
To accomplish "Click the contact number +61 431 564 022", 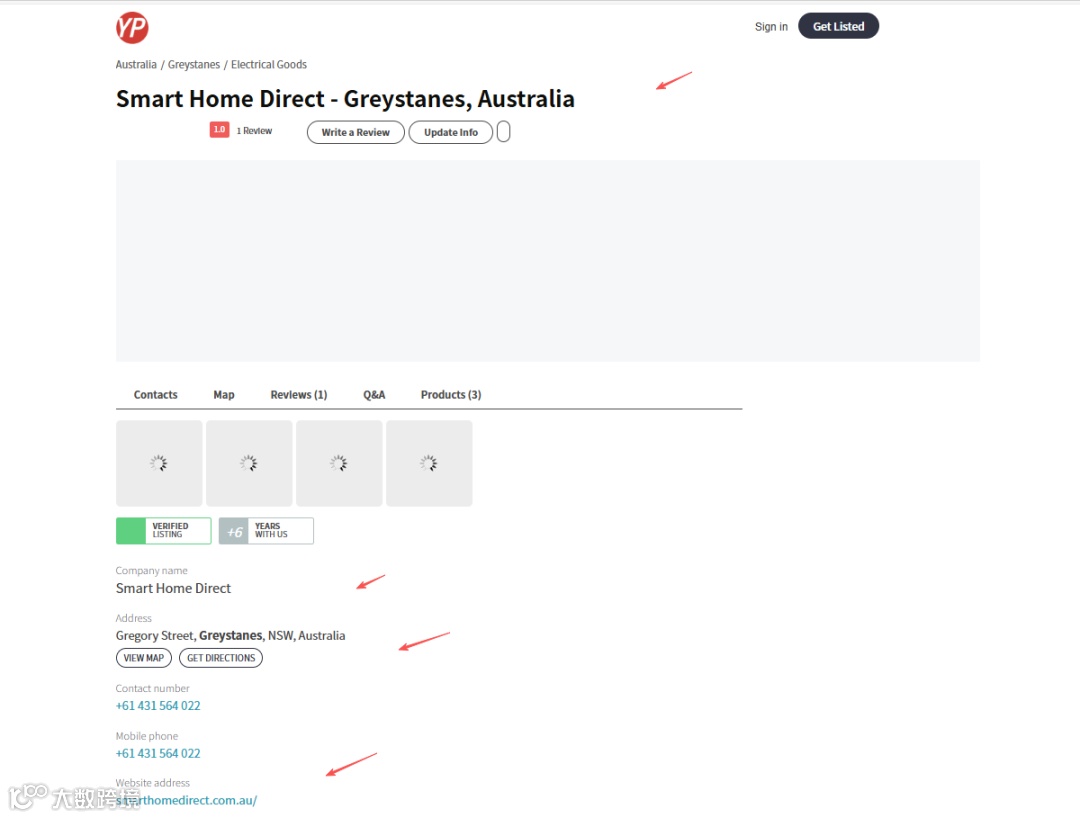I will [158, 706].
